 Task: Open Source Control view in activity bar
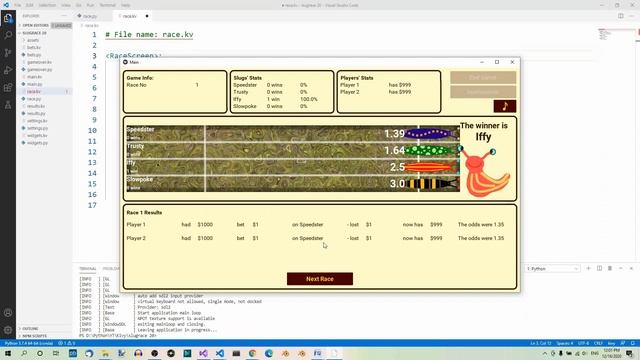(x=8, y=53)
